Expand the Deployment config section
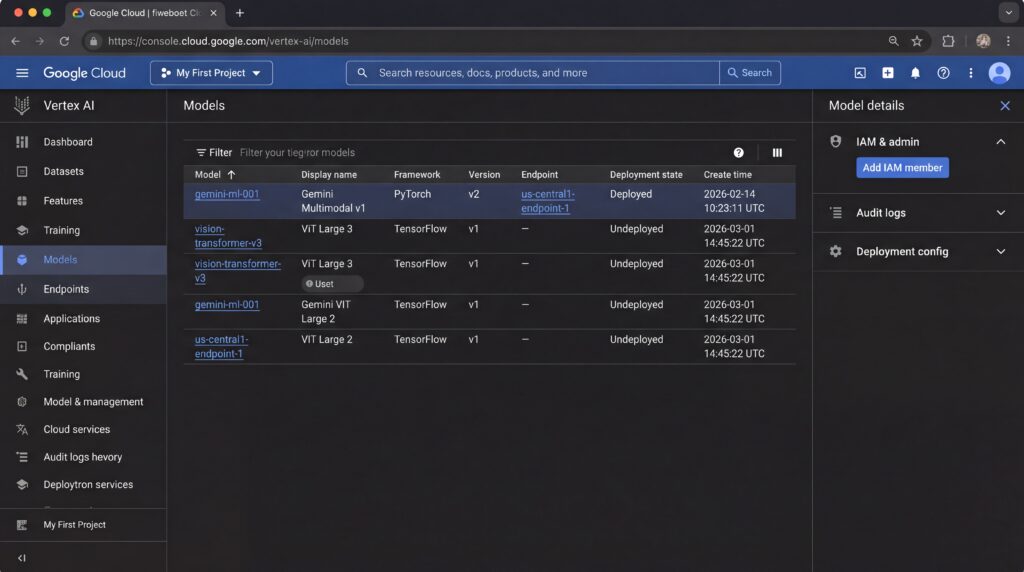Image resolution: width=1024 pixels, height=572 pixels. 1000,251
